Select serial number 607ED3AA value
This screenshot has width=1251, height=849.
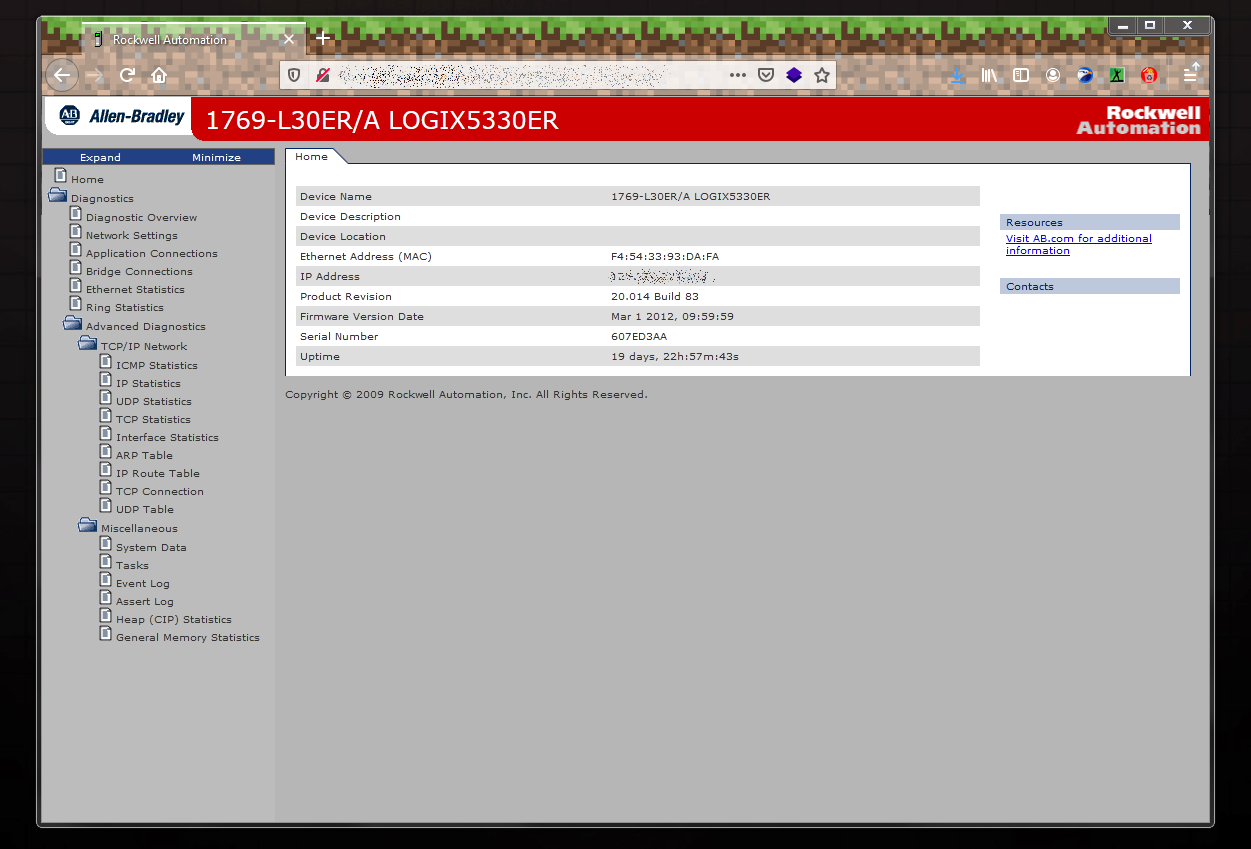tap(638, 336)
